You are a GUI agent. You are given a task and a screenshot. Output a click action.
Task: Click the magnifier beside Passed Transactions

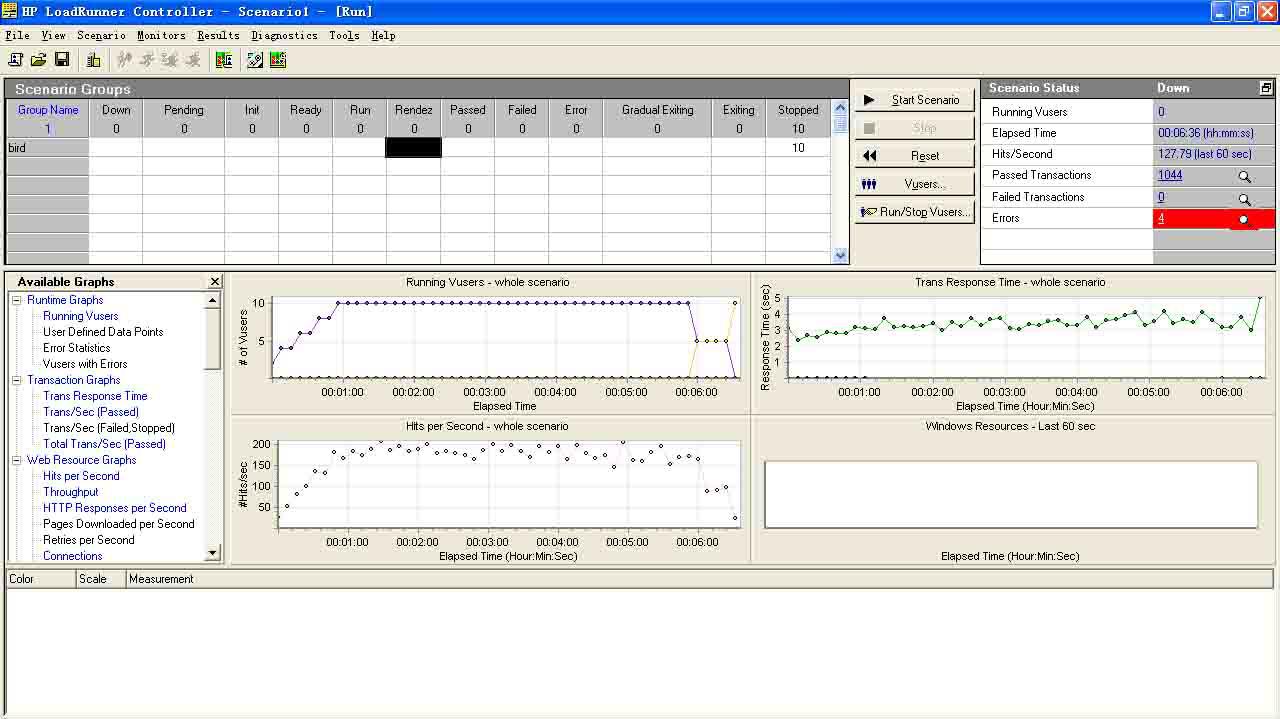[x=1245, y=176]
